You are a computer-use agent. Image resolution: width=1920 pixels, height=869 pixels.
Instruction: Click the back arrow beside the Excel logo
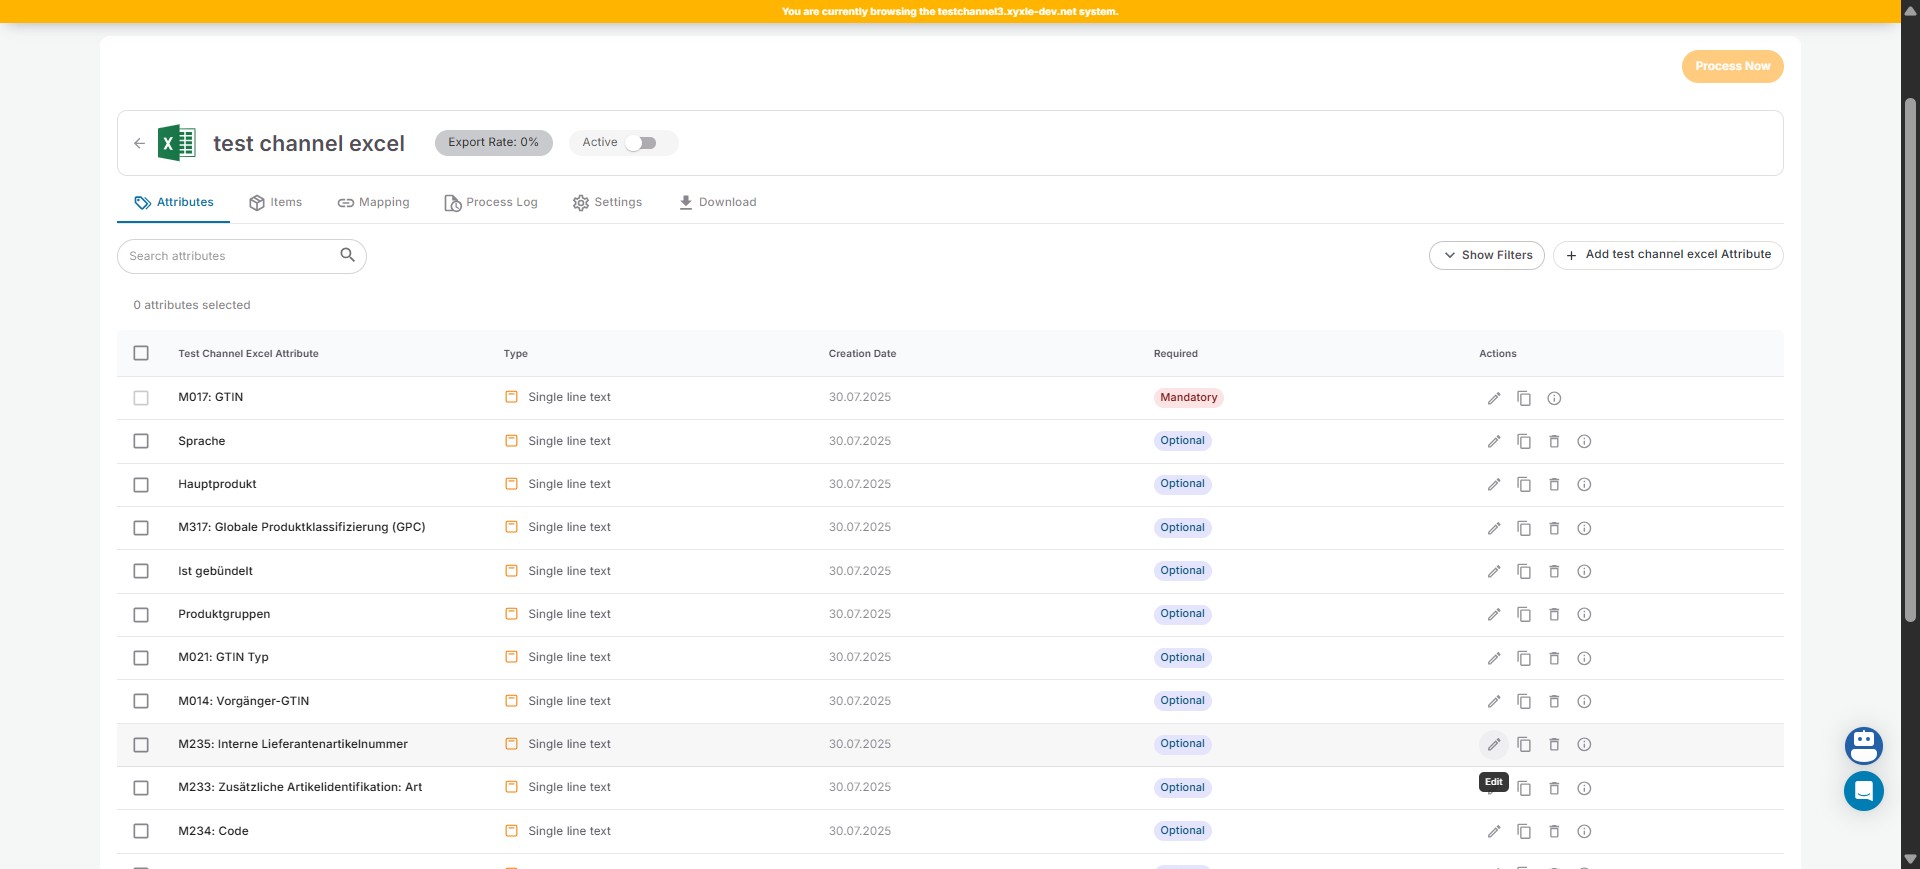[x=139, y=143]
